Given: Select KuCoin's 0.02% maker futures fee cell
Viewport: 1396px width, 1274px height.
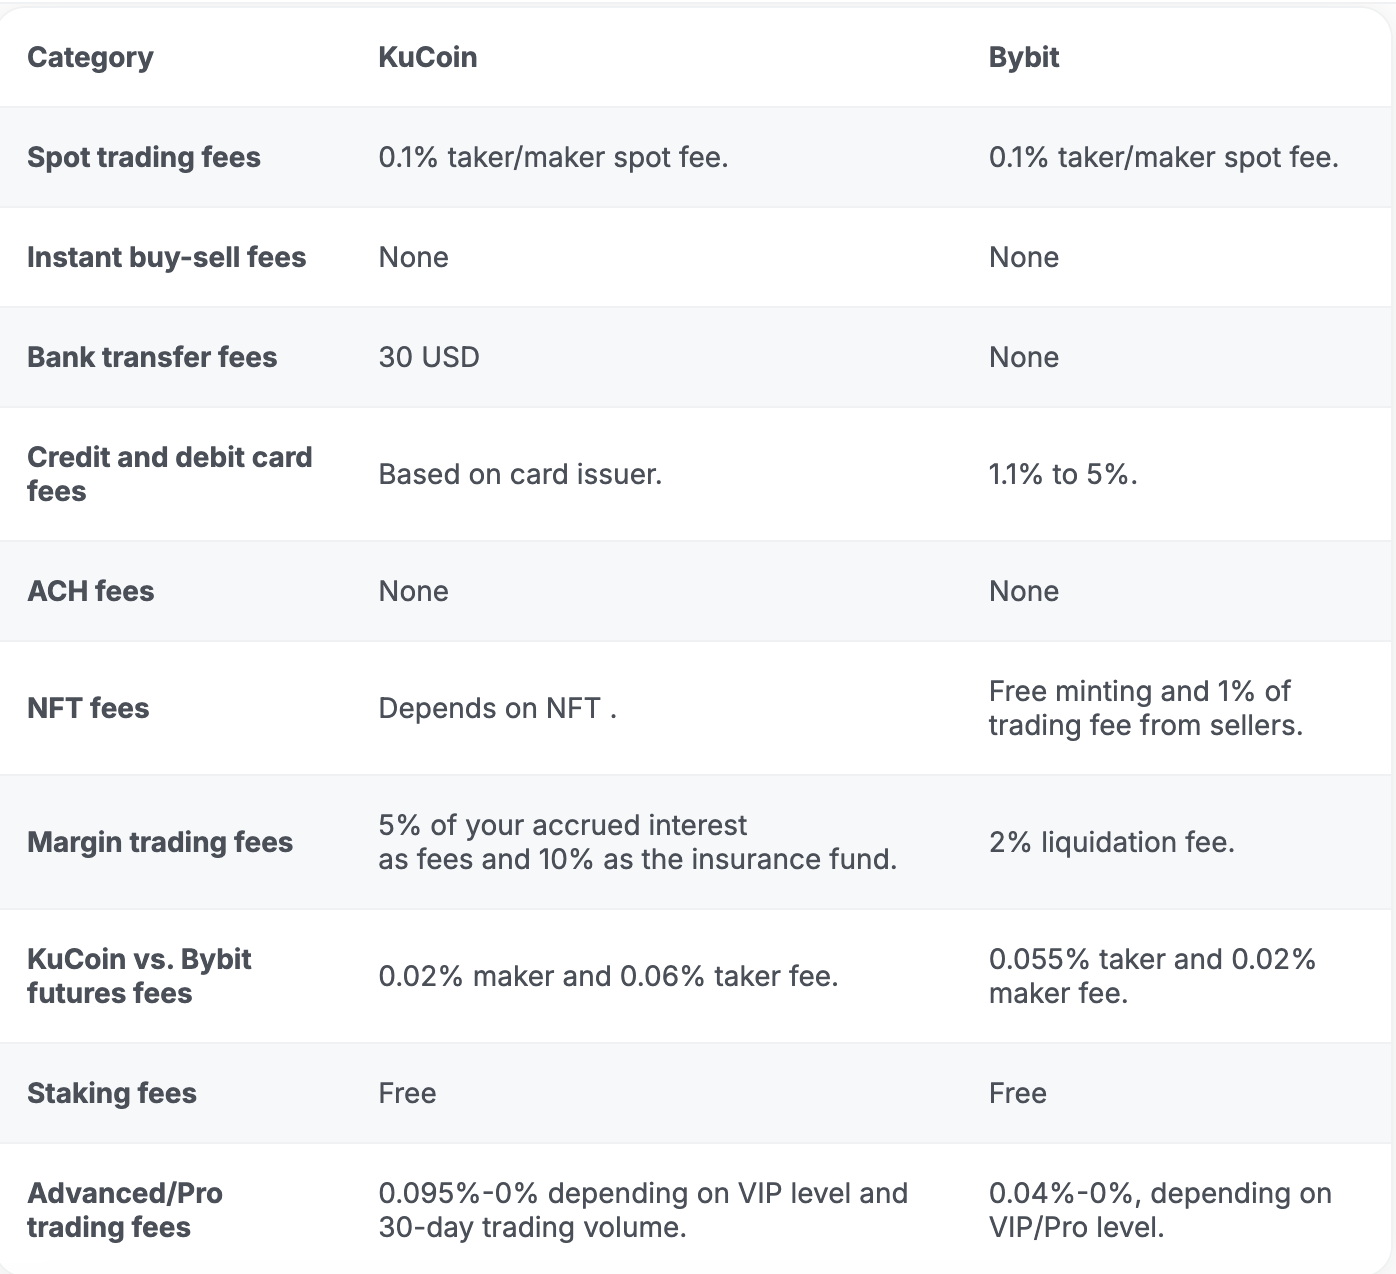Looking at the screenshot, I should point(608,976).
